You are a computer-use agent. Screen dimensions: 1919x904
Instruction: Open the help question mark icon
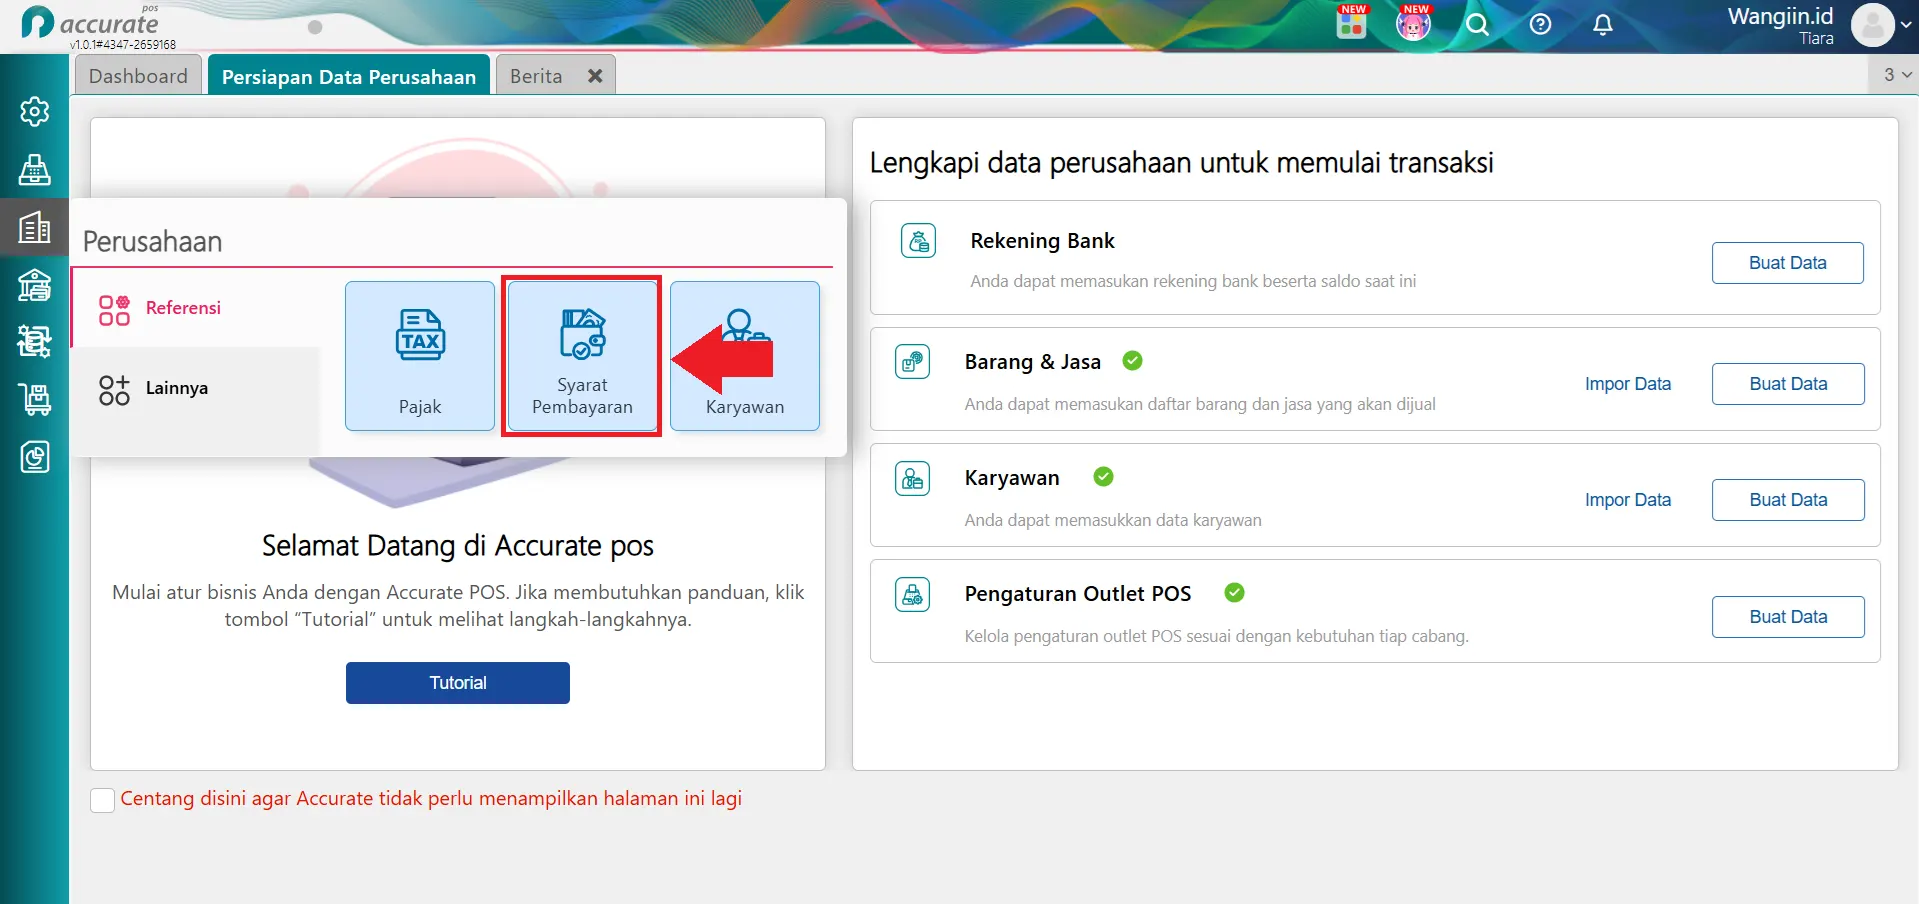[x=1540, y=24]
